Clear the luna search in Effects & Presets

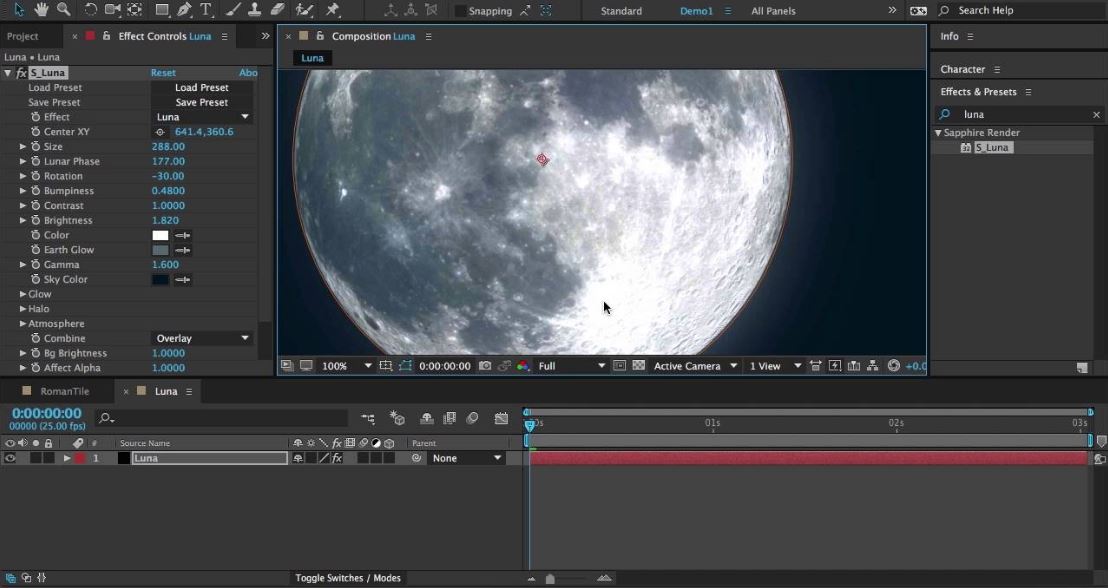[1095, 114]
